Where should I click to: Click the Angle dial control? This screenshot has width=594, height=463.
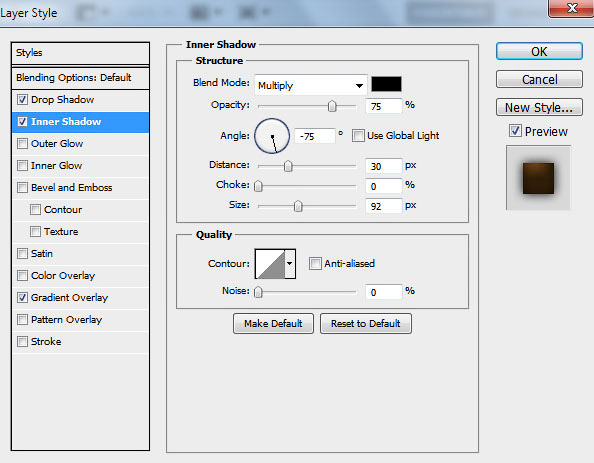[x=272, y=136]
